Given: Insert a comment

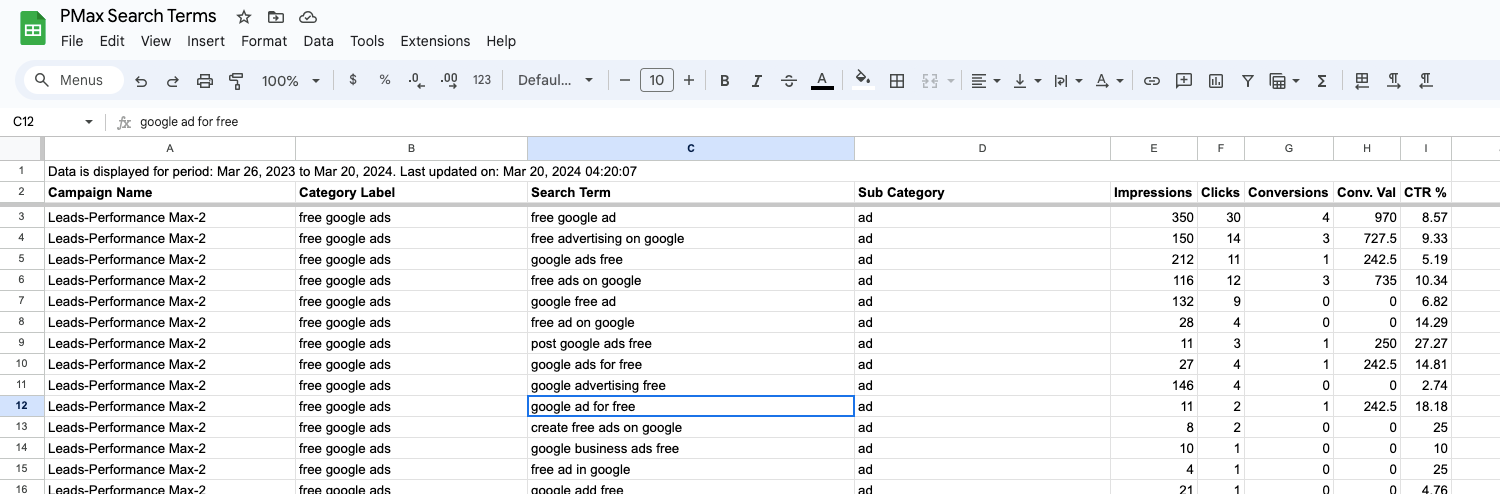Looking at the screenshot, I should 1184,81.
